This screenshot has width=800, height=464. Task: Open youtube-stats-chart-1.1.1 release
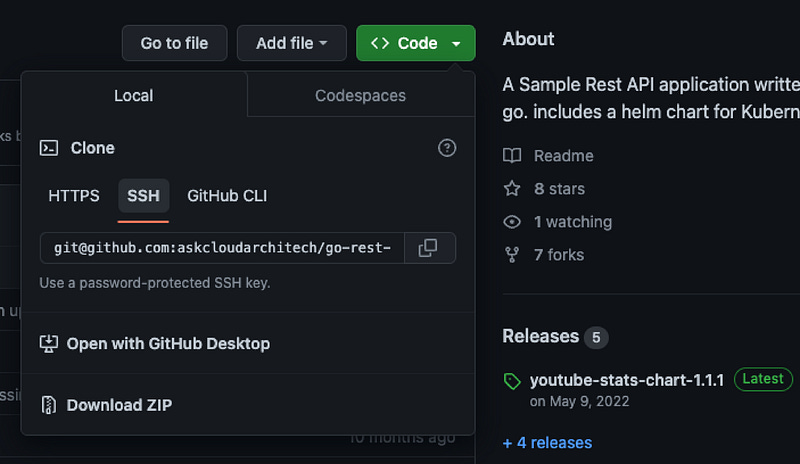tap(627, 380)
